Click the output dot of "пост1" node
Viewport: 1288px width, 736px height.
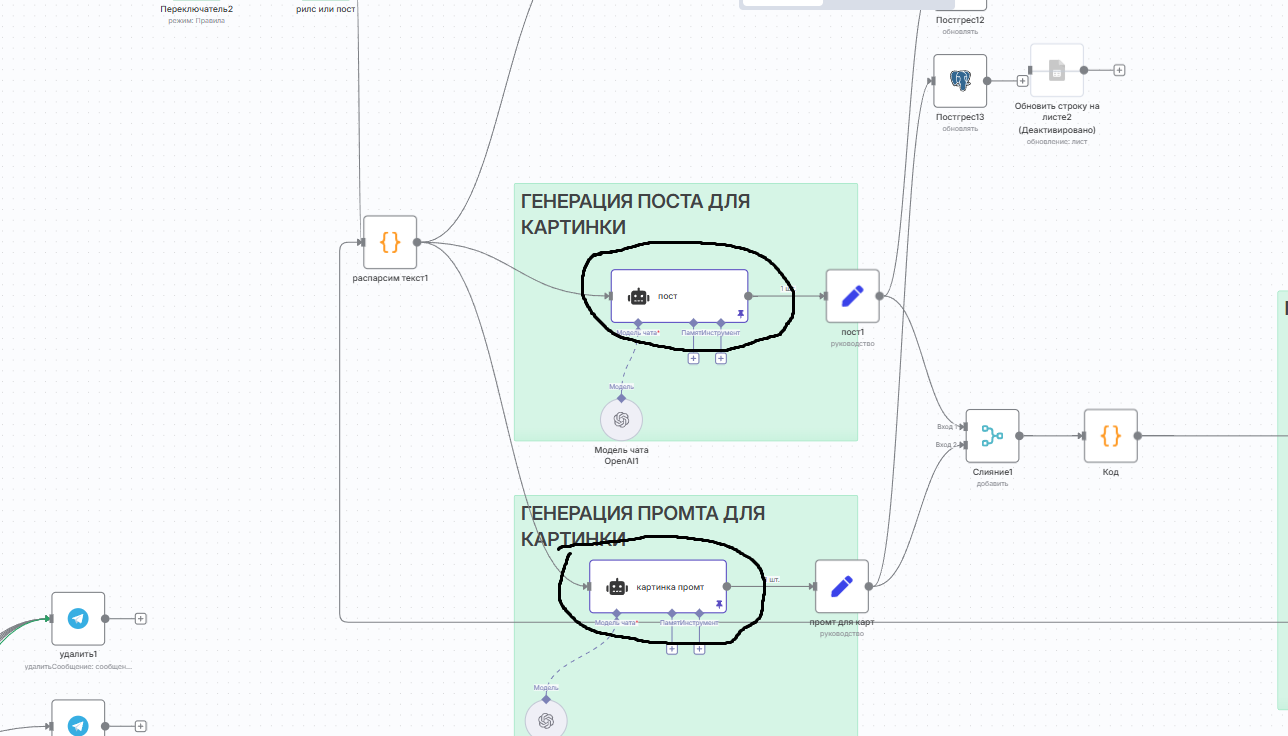[x=880, y=296]
